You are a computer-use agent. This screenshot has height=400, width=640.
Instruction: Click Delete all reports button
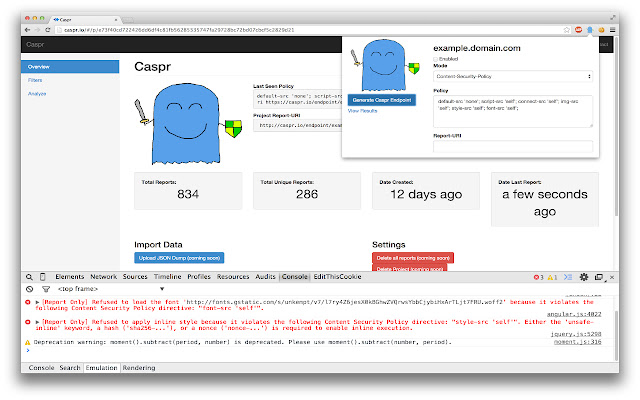(413, 258)
